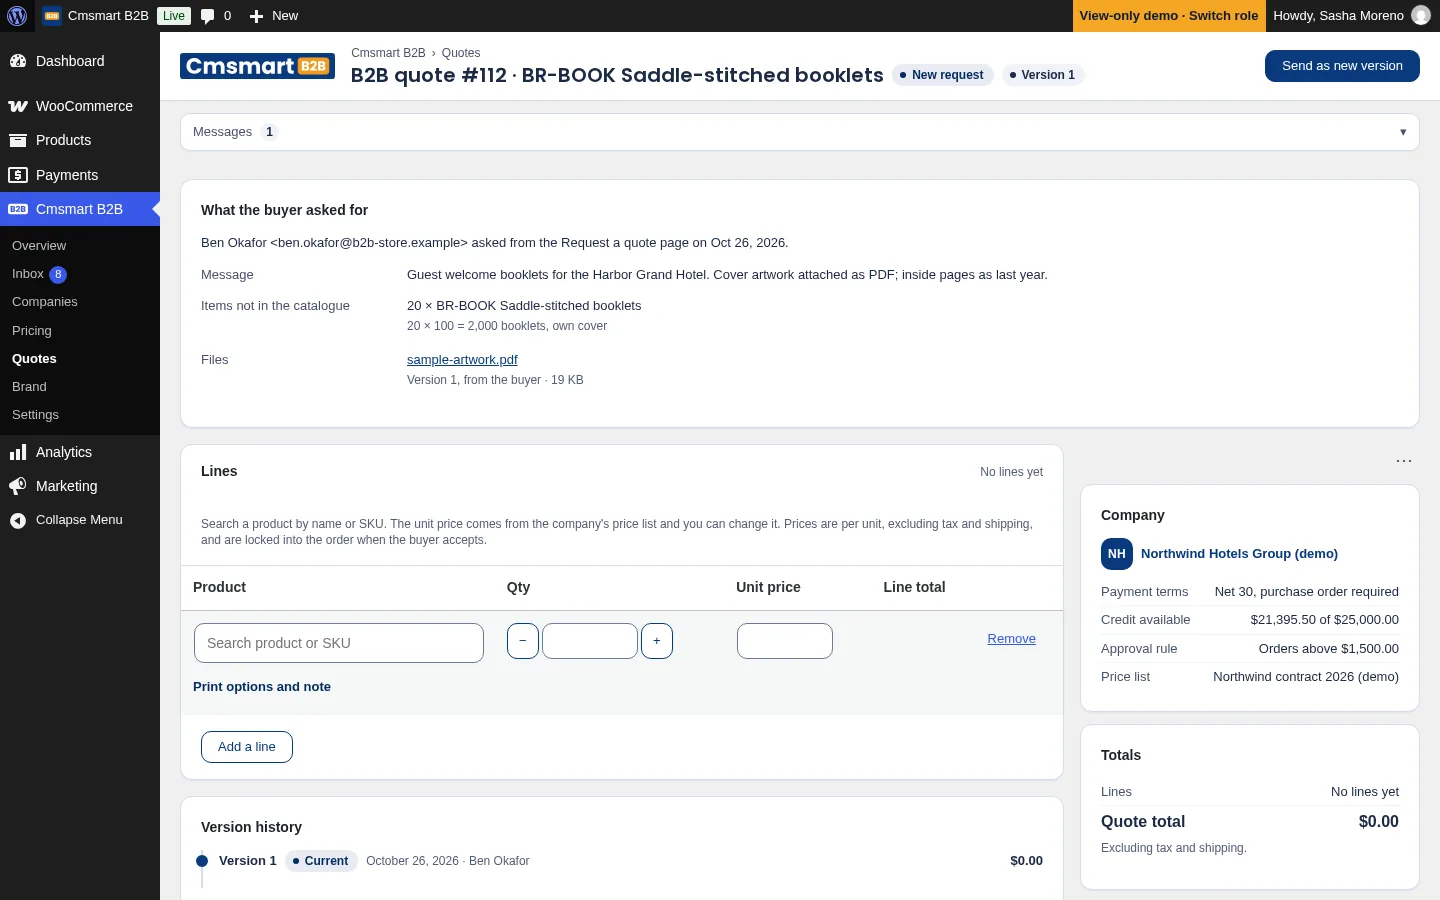Click the Cmsmart B2B header logo

(x=258, y=66)
